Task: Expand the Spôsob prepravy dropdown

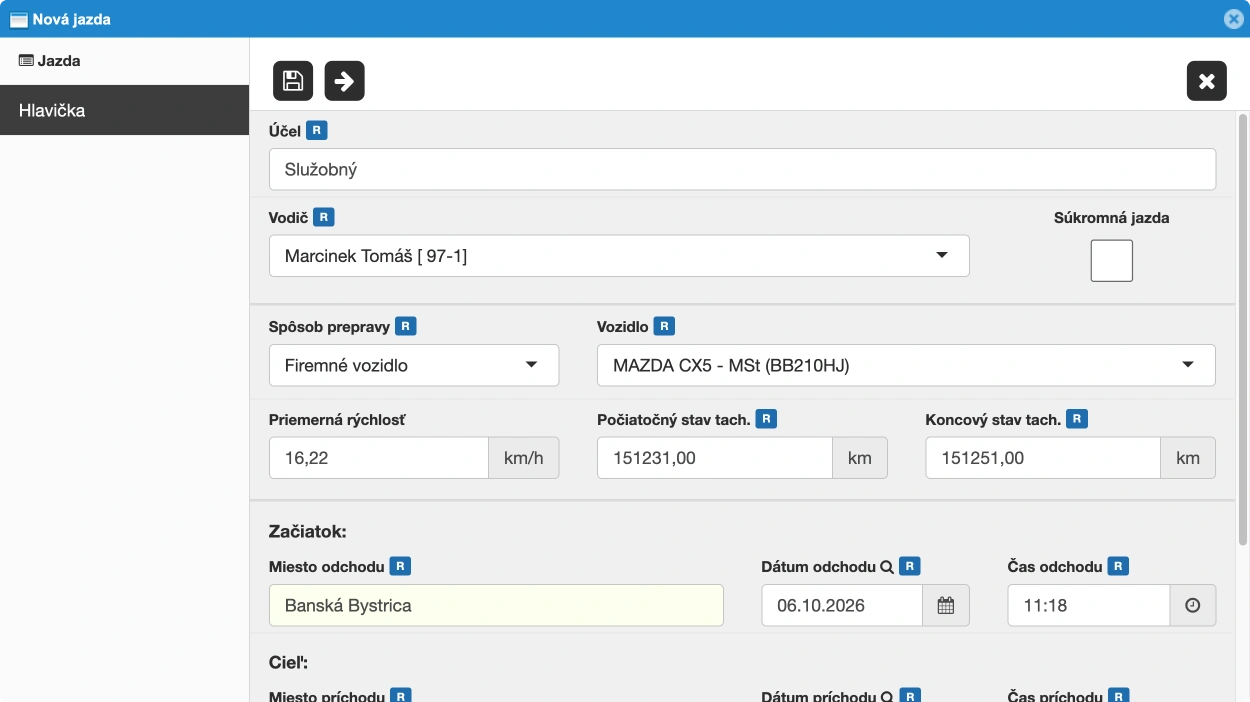Action: click(414, 365)
